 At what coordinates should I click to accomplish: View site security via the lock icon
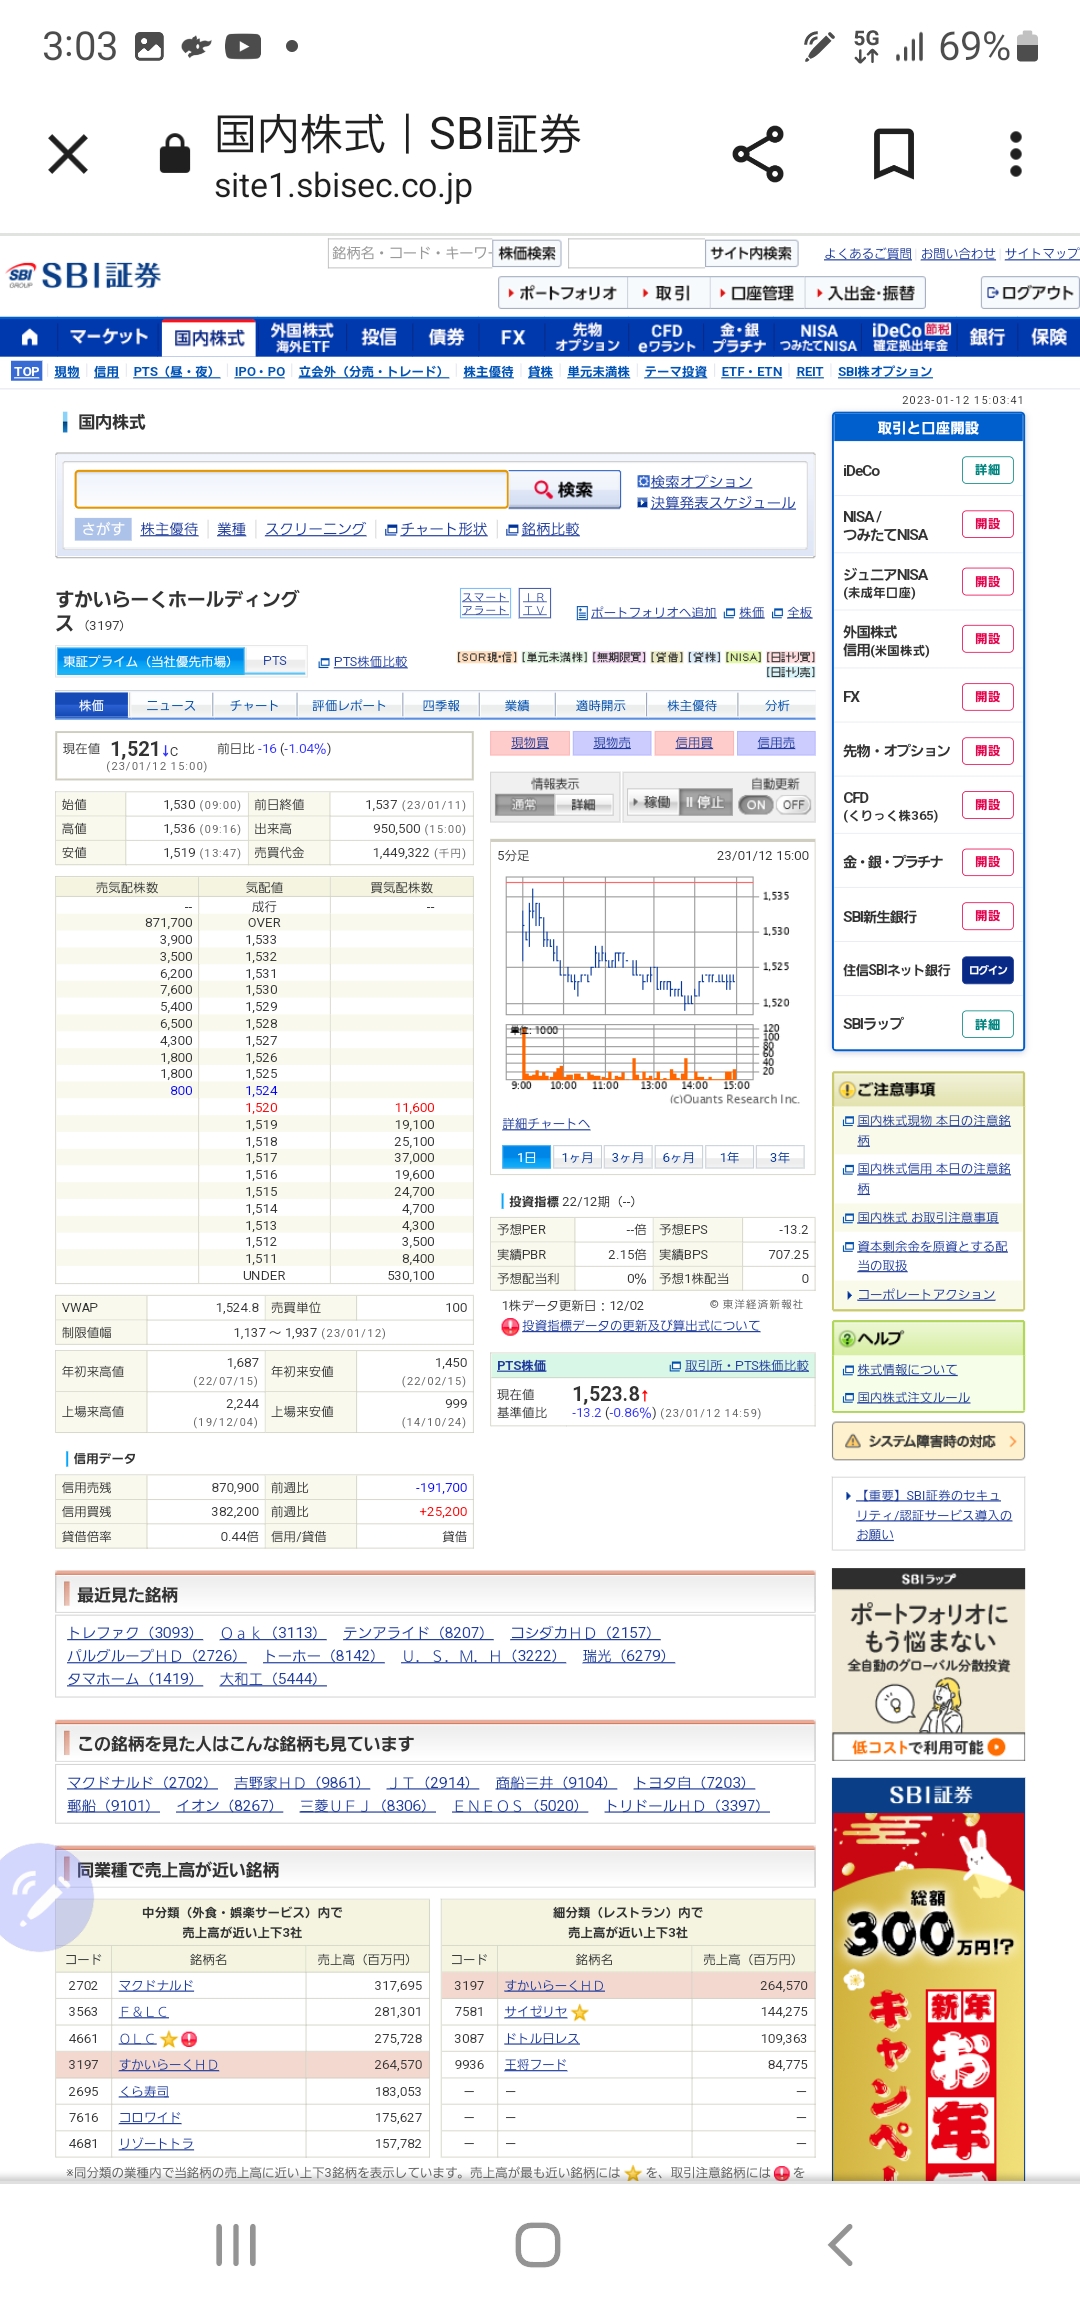pos(175,154)
